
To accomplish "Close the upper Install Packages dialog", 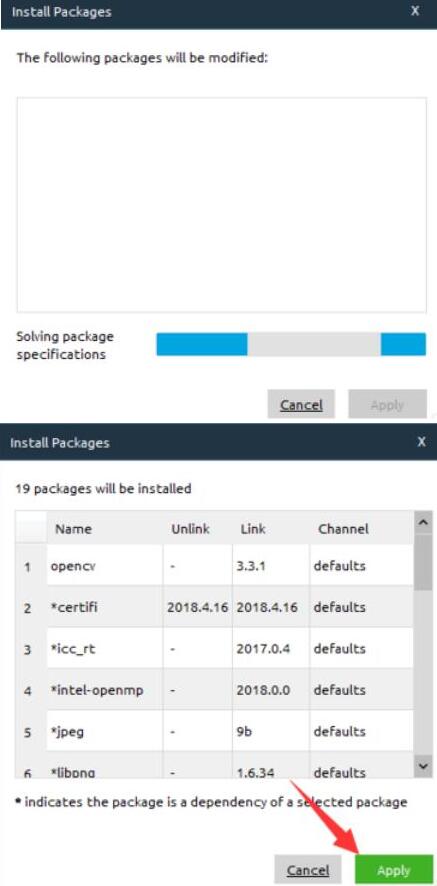I will [416, 11].
